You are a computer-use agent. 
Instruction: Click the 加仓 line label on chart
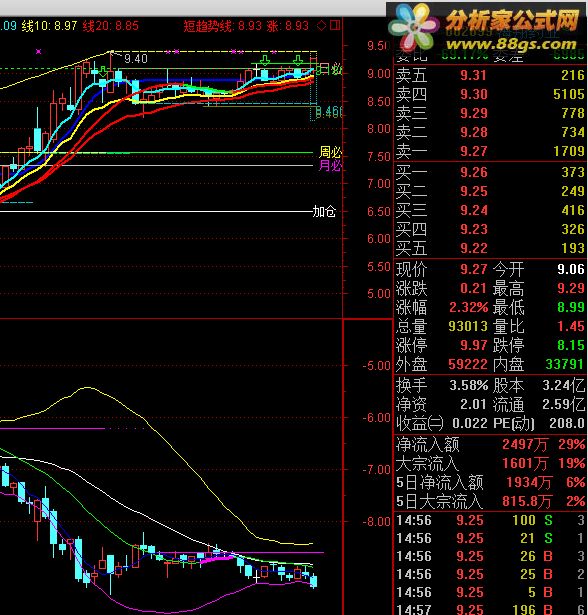tap(324, 212)
